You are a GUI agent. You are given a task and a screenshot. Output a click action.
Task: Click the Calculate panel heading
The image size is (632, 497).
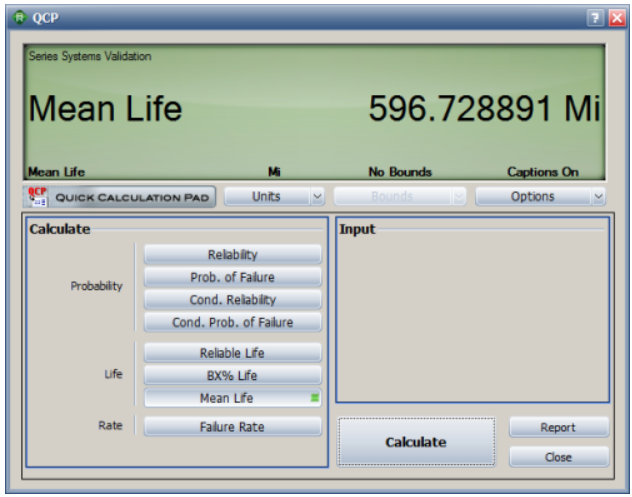tap(60, 229)
